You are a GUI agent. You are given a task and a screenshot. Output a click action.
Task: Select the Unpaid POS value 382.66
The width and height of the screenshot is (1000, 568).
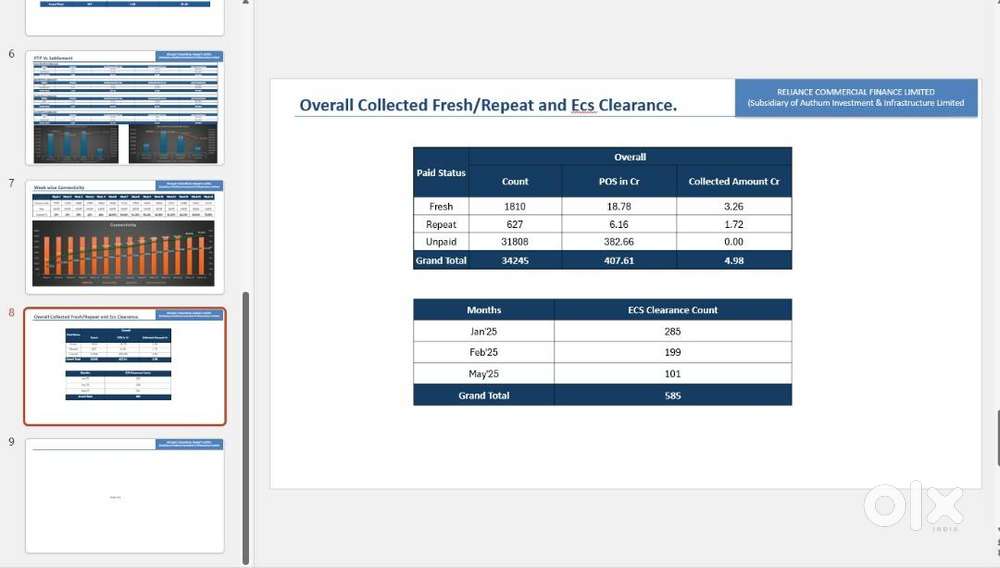619,242
